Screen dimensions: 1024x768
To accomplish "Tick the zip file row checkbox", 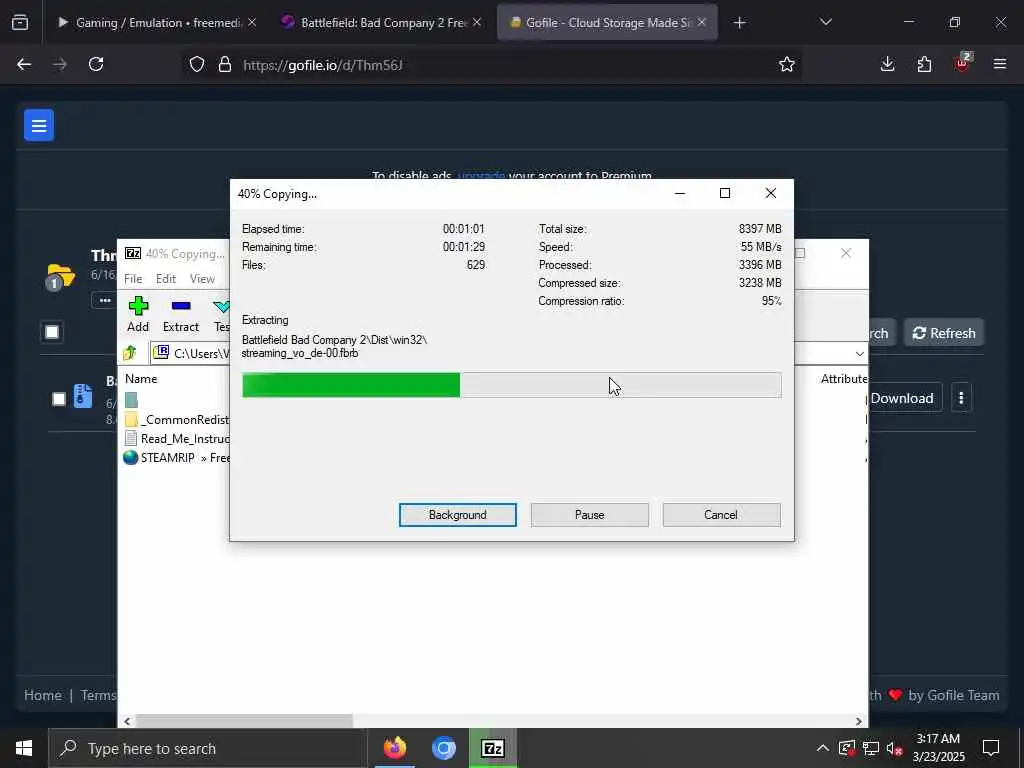I will pyautogui.click(x=59, y=398).
